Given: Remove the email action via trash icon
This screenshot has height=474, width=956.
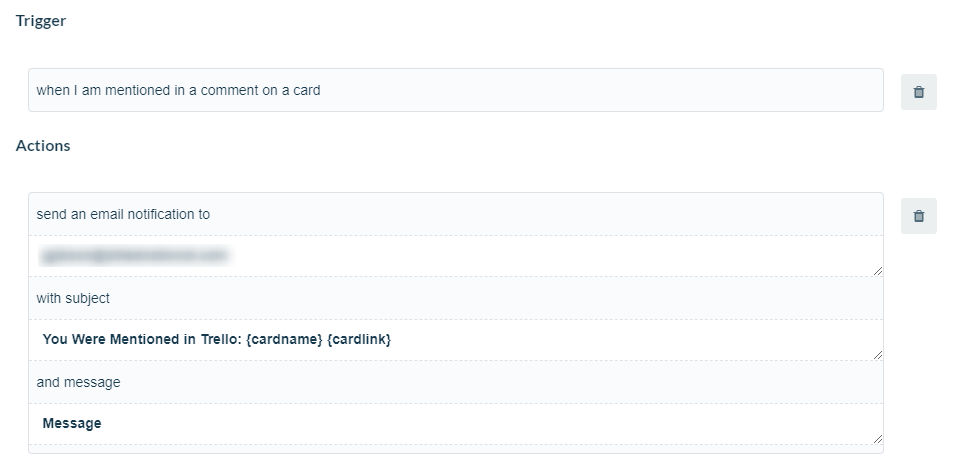Looking at the screenshot, I should (x=919, y=216).
